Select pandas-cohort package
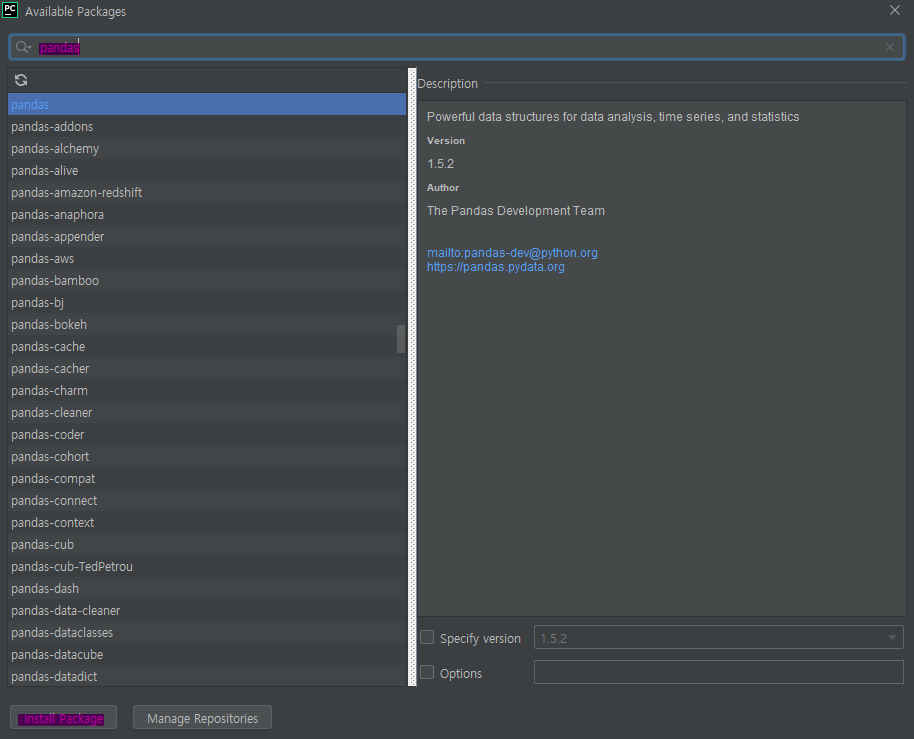Image resolution: width=914 pixels, height=739 pixels. point(207,456)
